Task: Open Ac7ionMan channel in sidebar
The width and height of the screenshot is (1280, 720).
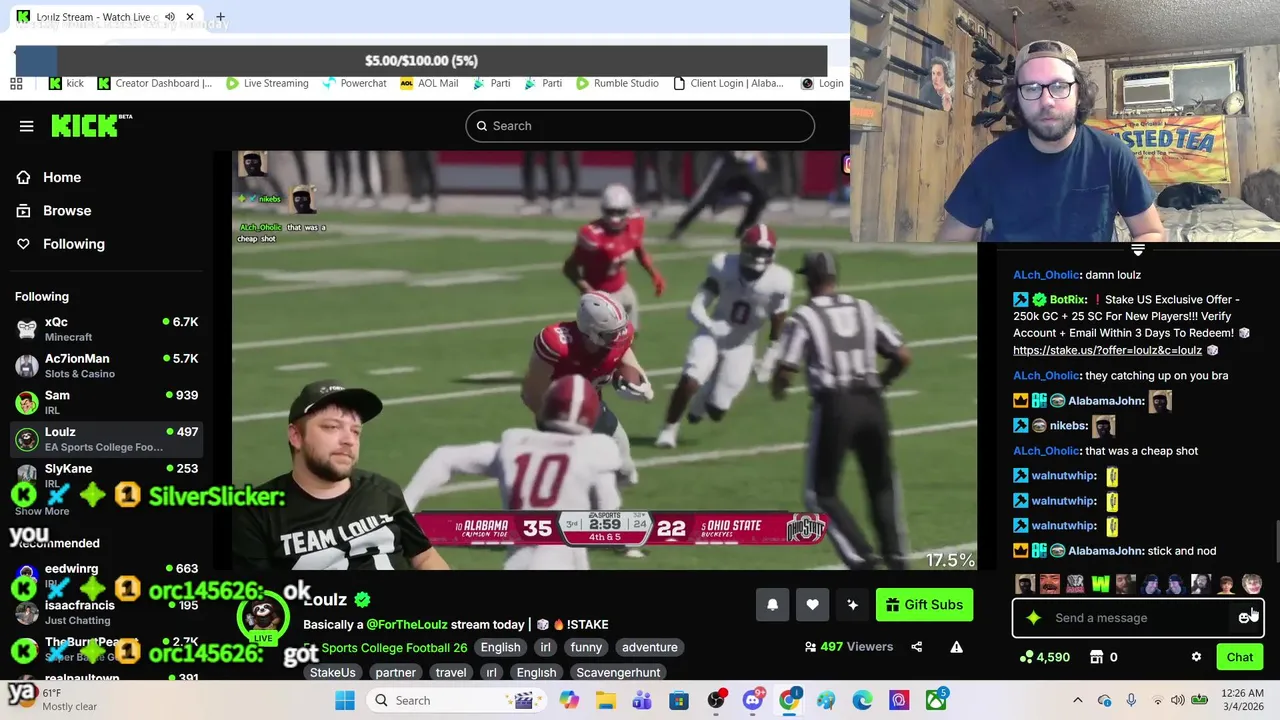Action: tap(106, 366)
